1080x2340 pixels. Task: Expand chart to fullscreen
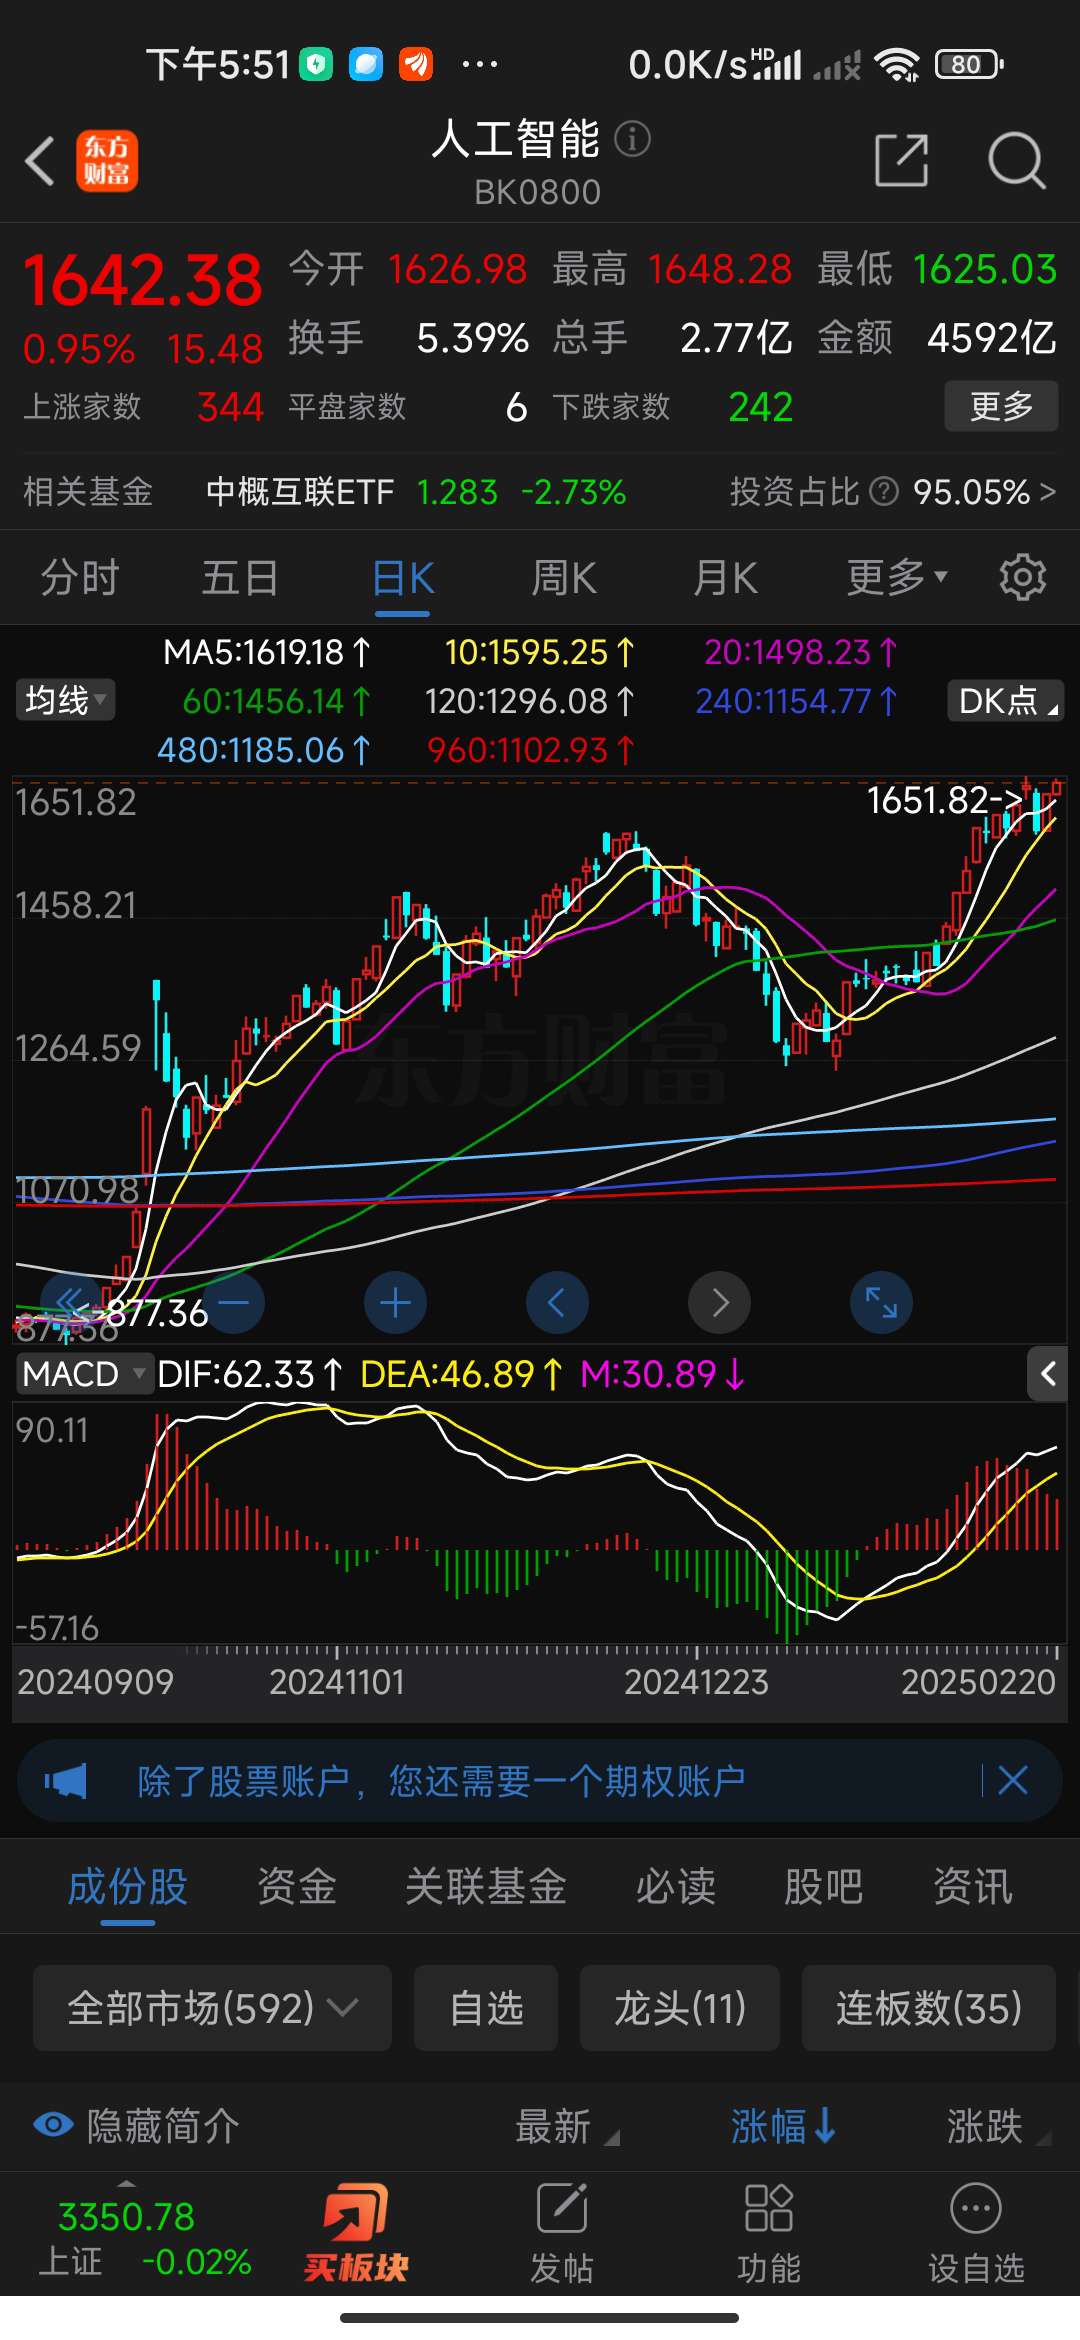click(x=881, y=1302)
